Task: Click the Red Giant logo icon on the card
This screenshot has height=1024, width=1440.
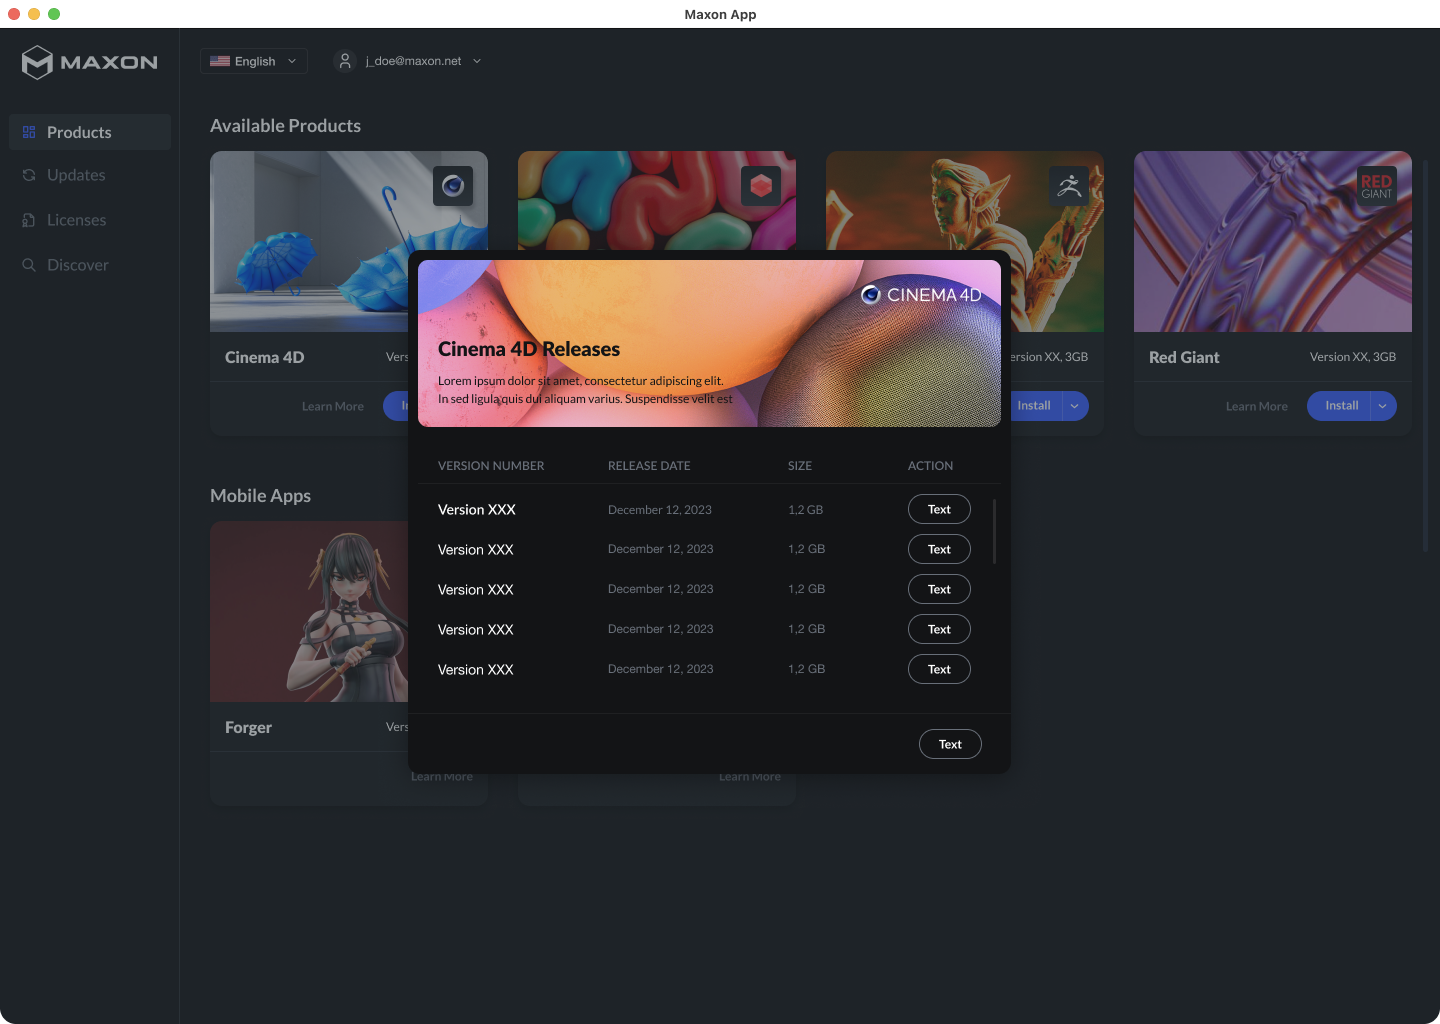Action: [x=1377, y=186]
